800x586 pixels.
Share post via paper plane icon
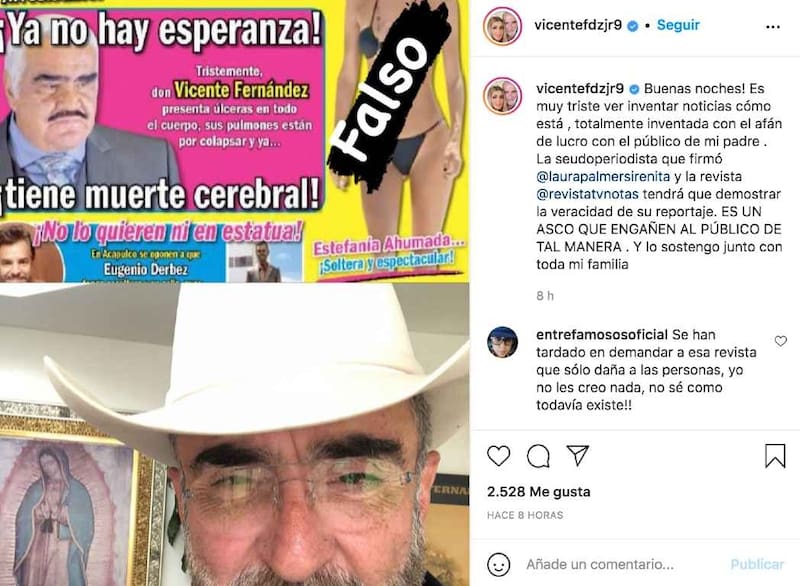[578, 455]
